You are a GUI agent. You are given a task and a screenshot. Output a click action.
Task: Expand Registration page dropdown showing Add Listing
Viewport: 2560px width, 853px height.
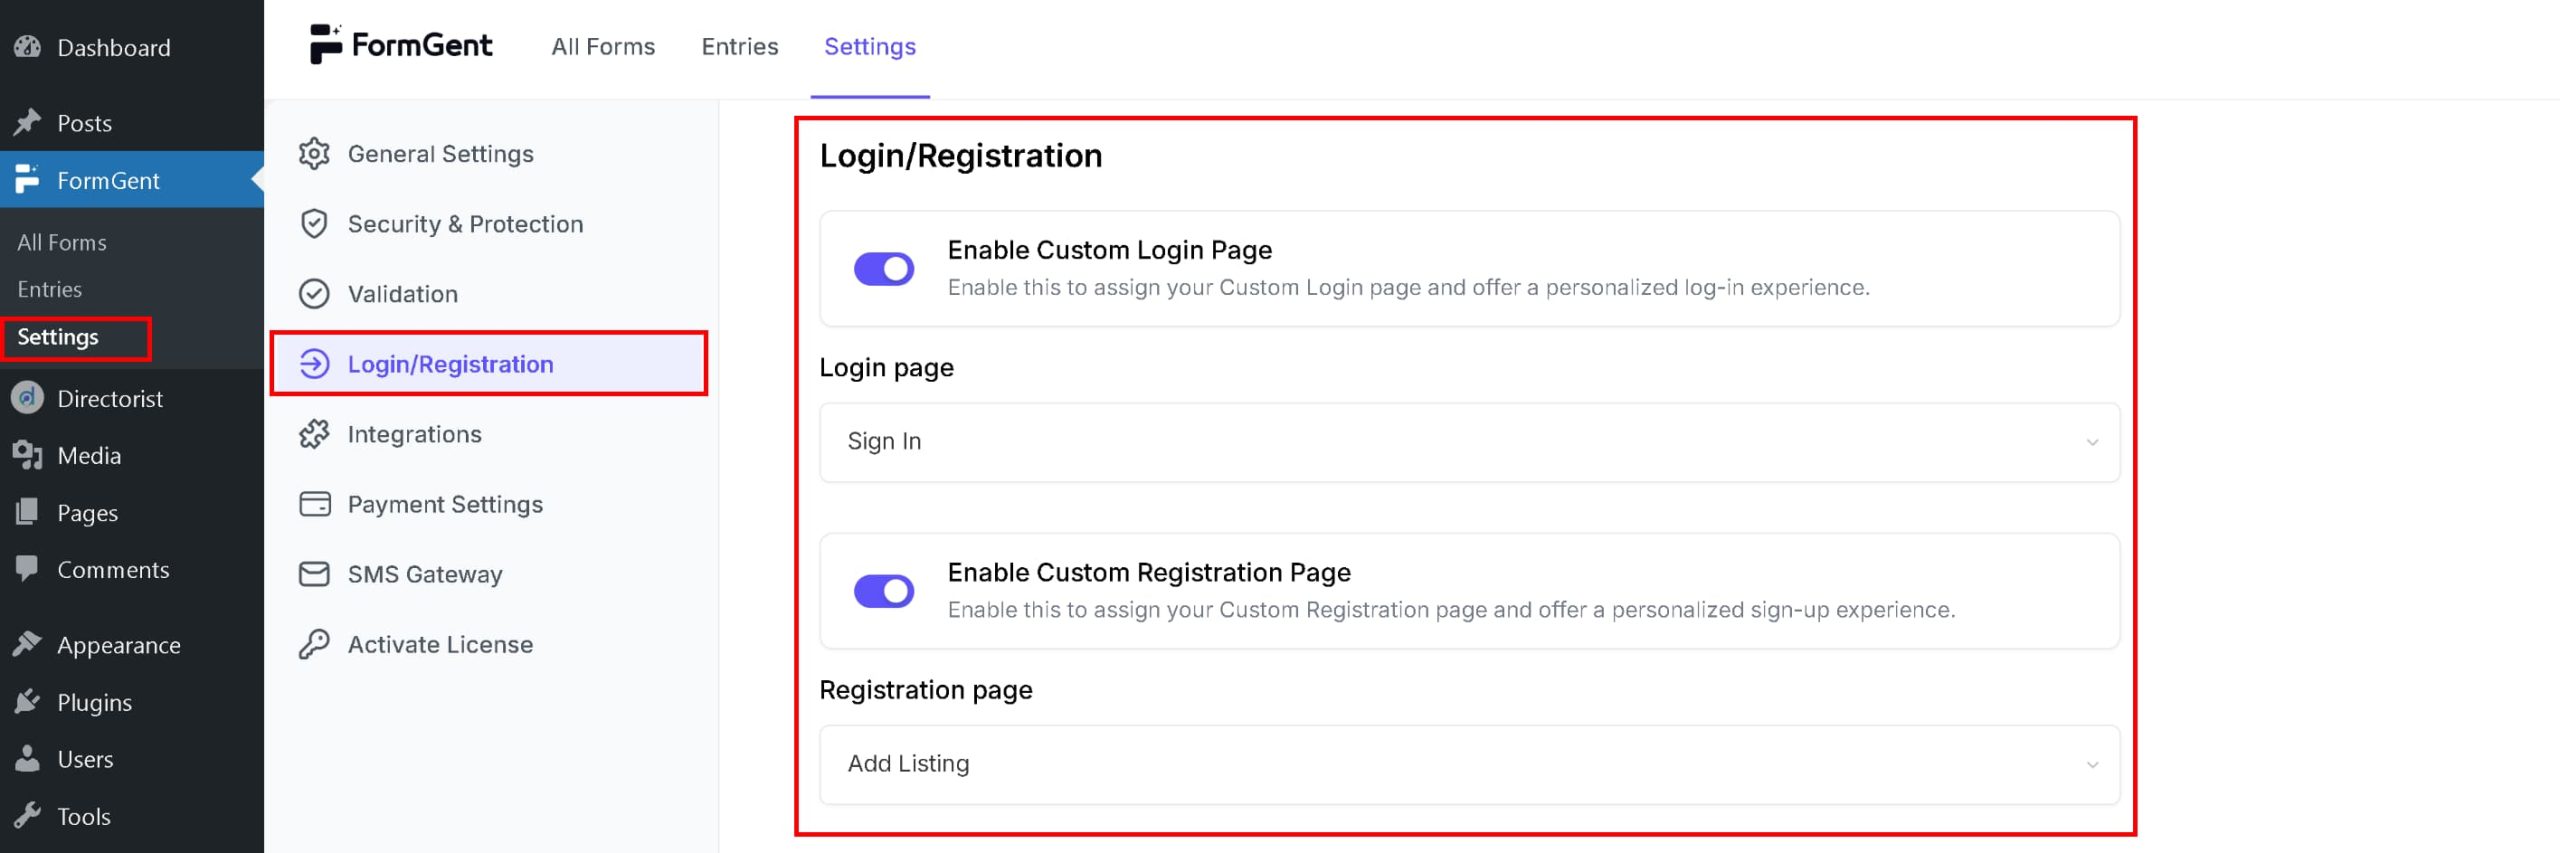pos(1469,764)
